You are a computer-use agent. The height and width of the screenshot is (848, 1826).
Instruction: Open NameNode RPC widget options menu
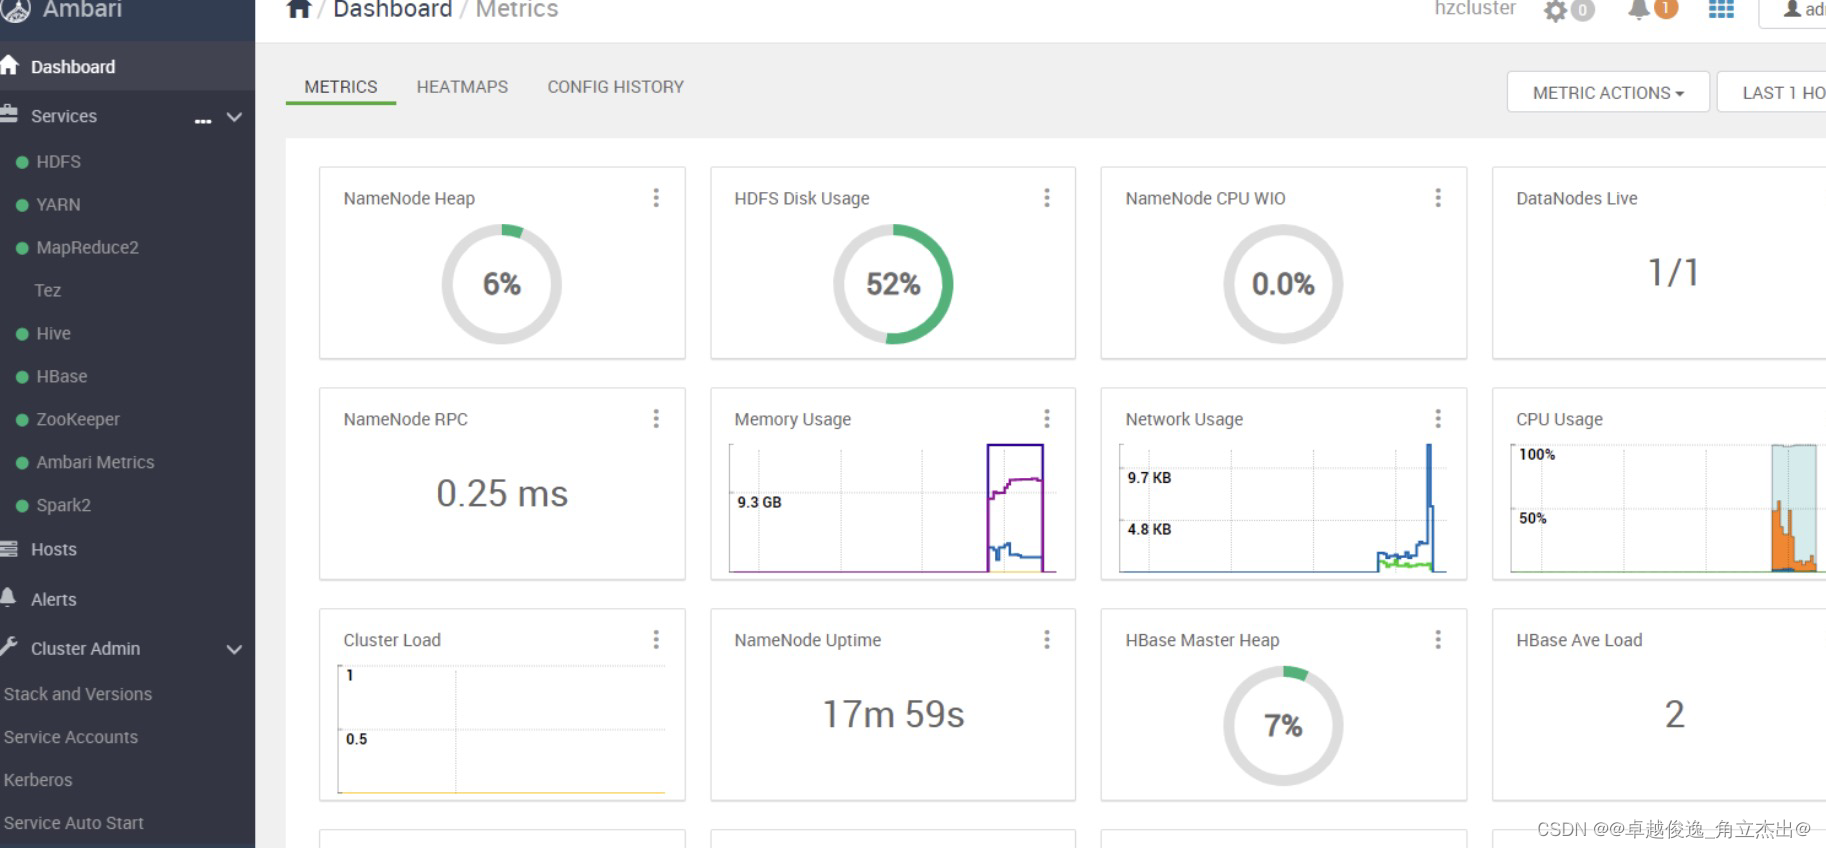tap(656, 418)
